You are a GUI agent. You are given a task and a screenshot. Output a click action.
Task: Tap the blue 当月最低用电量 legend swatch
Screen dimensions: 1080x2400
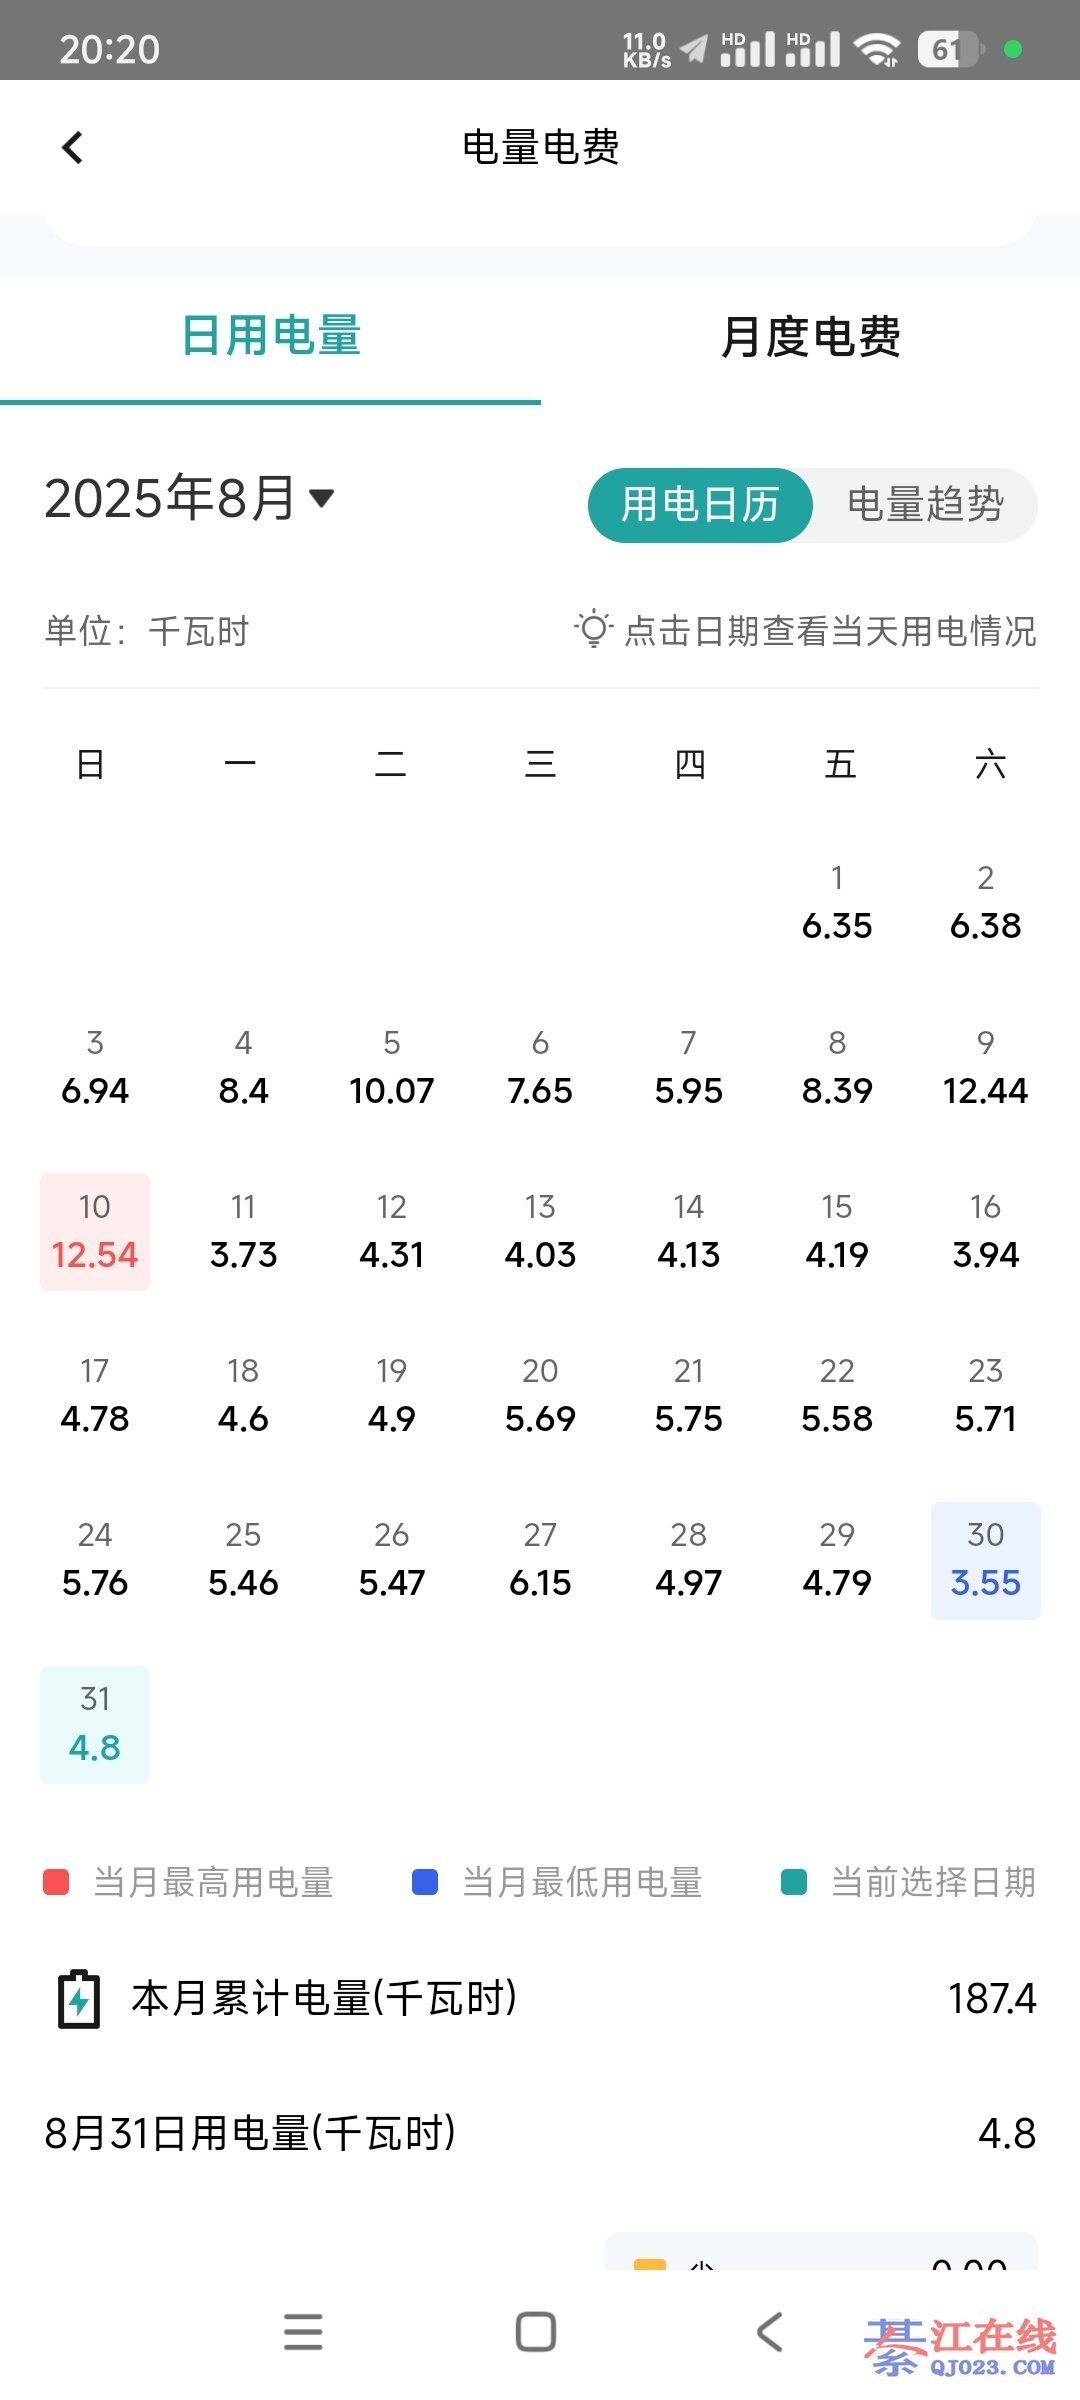(425, 1882)
